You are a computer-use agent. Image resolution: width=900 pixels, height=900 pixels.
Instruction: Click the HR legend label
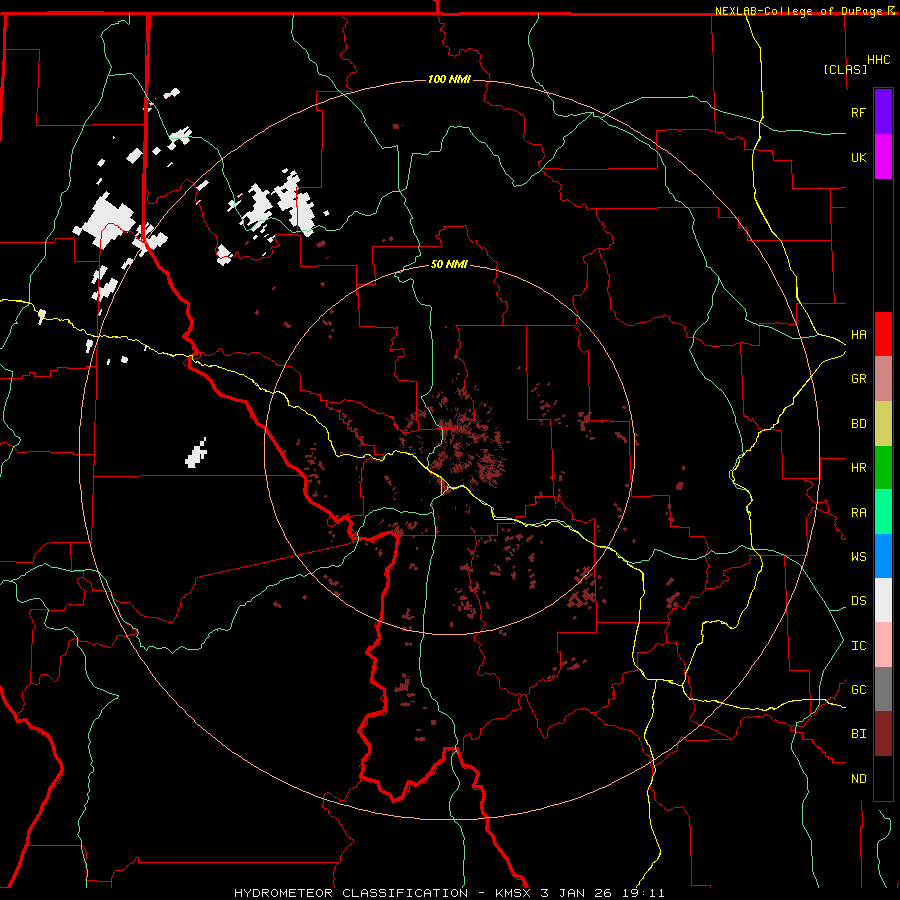[858, 468]
